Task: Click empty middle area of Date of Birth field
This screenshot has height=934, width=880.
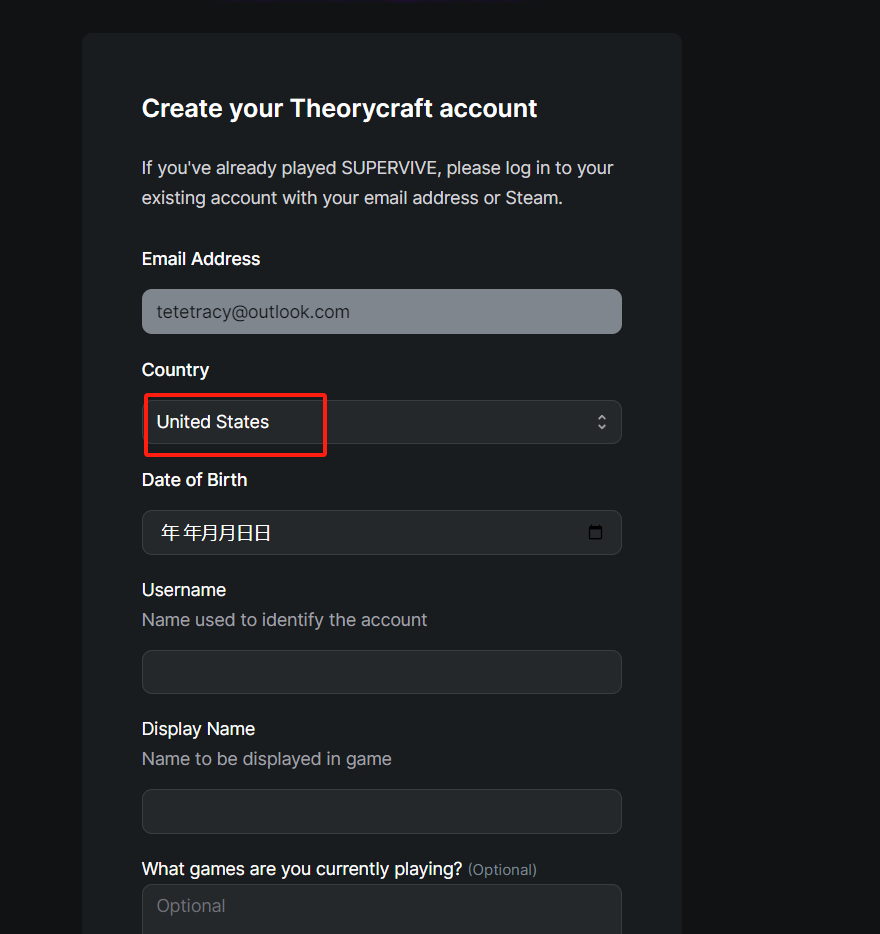Action: [429, 533]
